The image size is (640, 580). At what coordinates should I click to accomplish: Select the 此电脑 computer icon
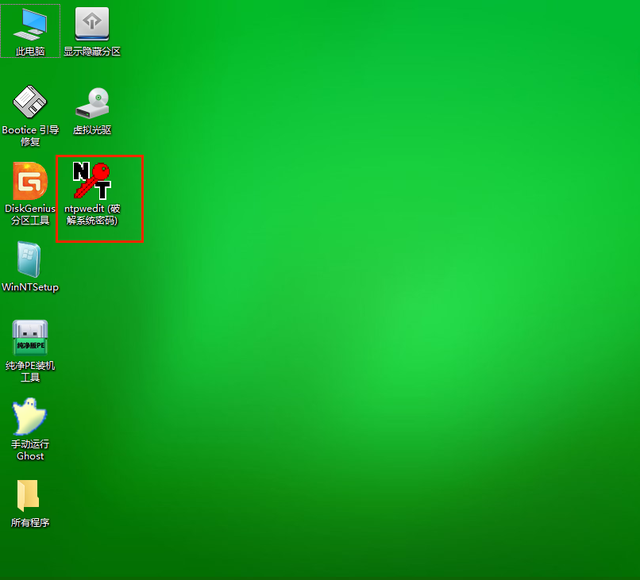coord(30,24)
